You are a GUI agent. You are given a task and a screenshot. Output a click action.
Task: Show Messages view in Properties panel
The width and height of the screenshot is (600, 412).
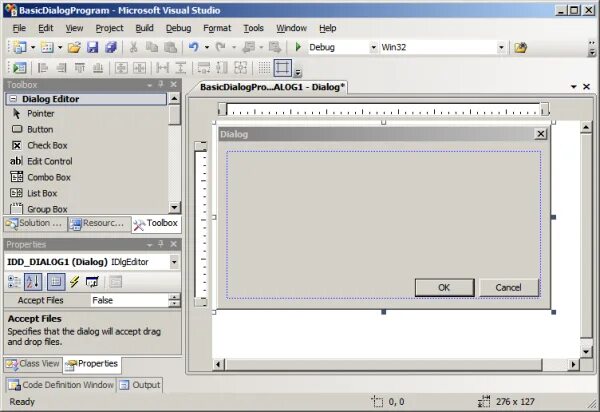pyautogui.click(x=92, y=282)
